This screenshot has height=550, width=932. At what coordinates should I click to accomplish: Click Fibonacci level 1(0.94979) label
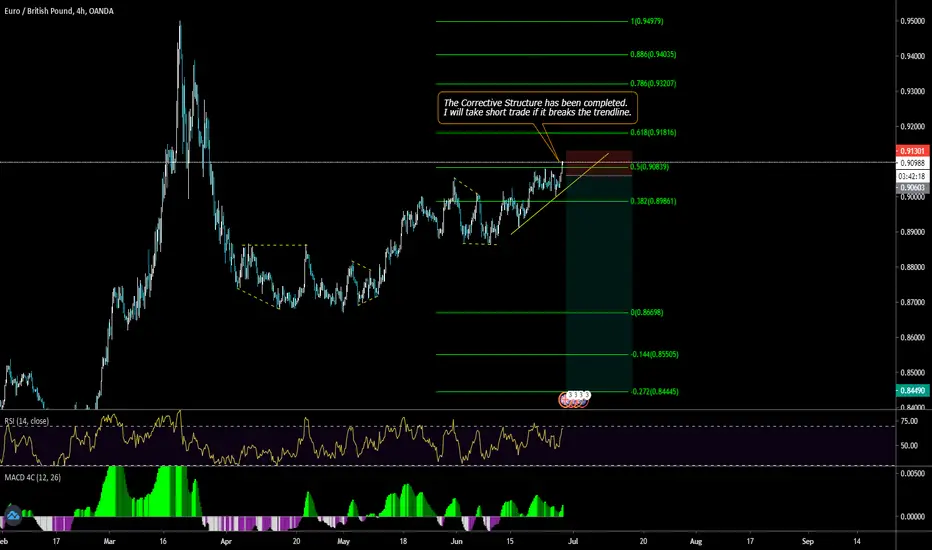point(647,21)
